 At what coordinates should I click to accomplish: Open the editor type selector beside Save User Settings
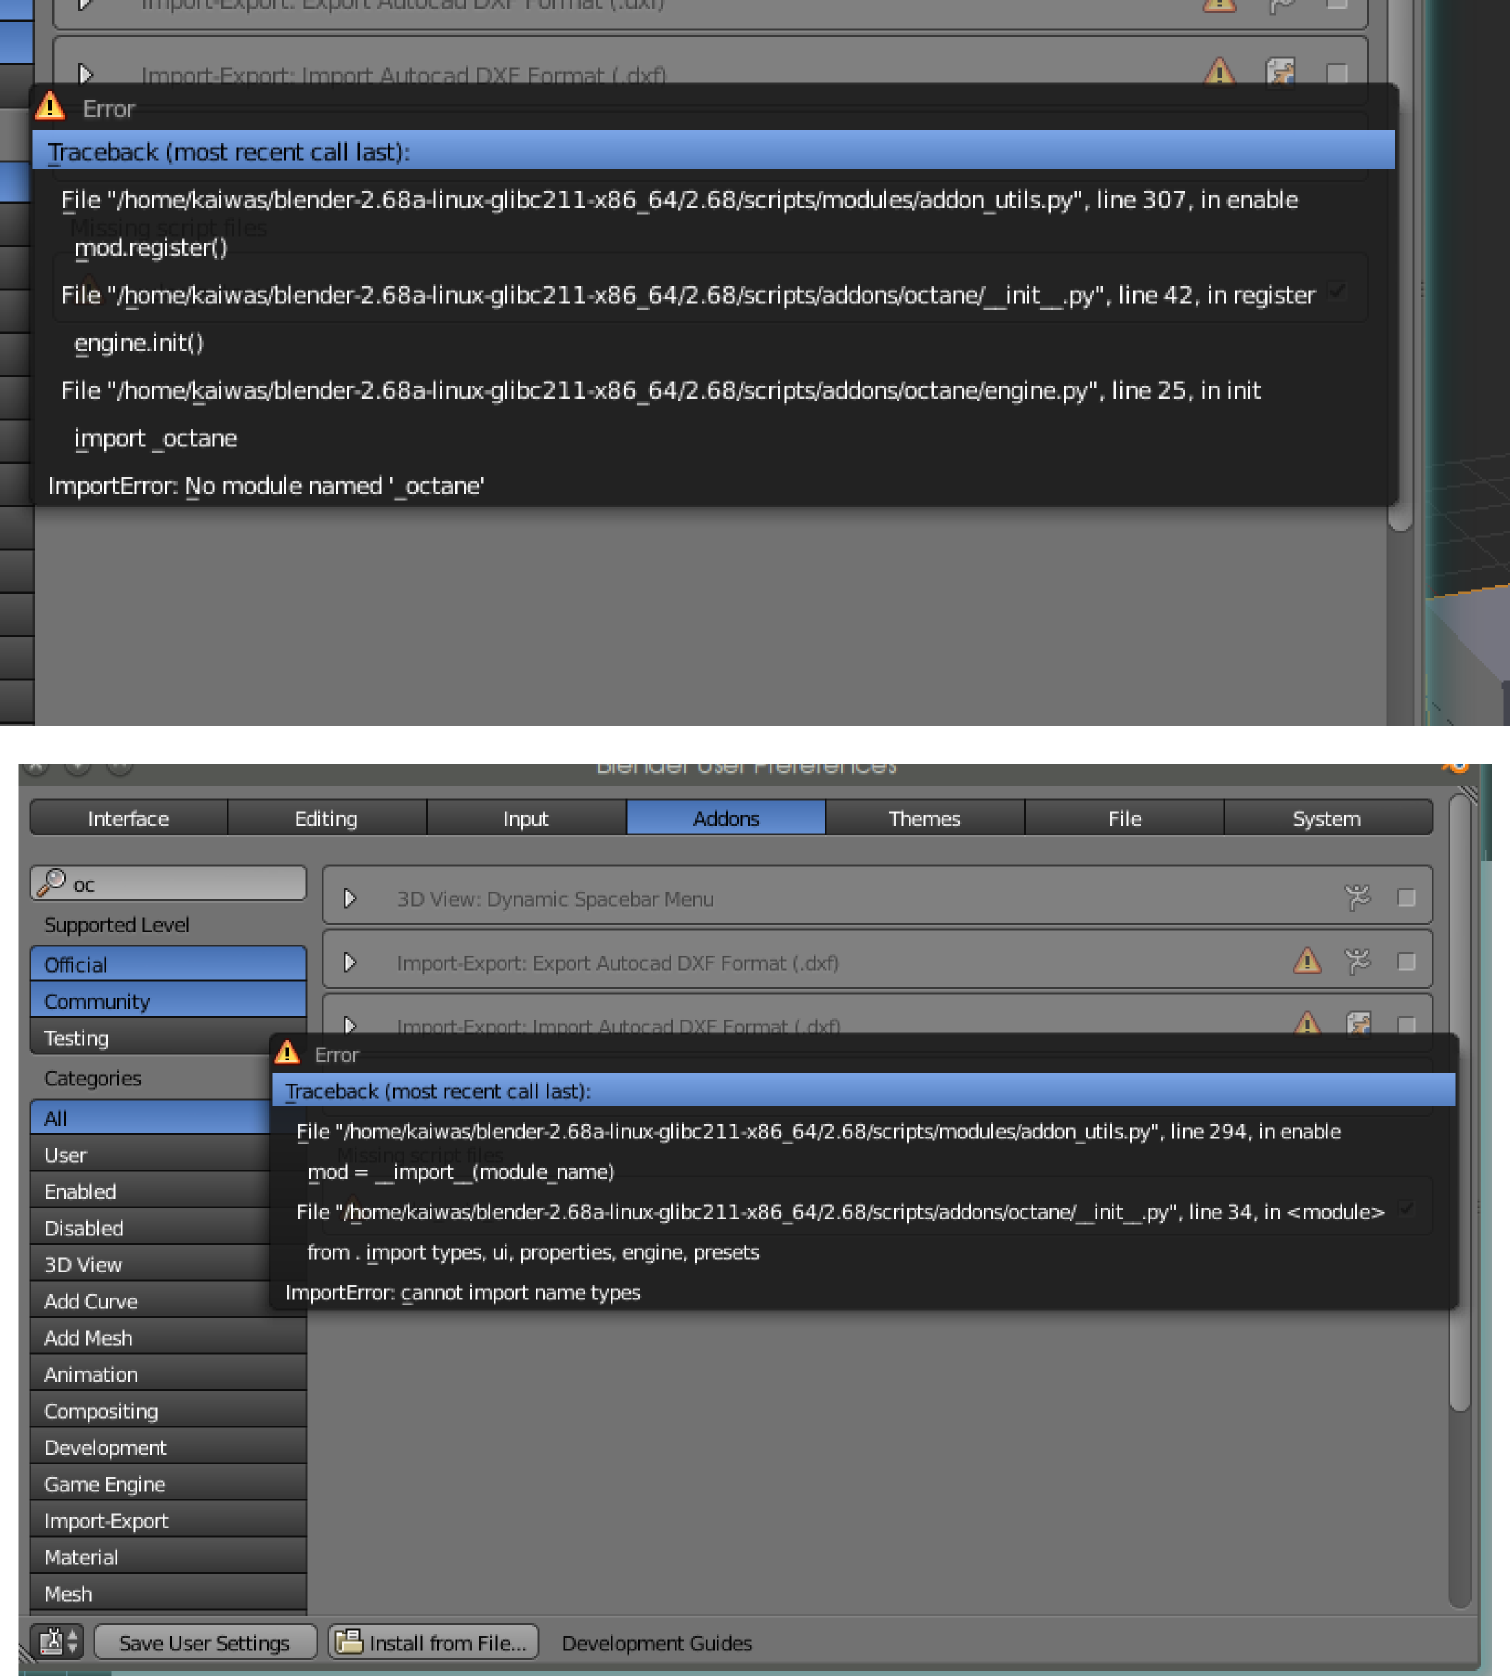[x=59, y=1642]
